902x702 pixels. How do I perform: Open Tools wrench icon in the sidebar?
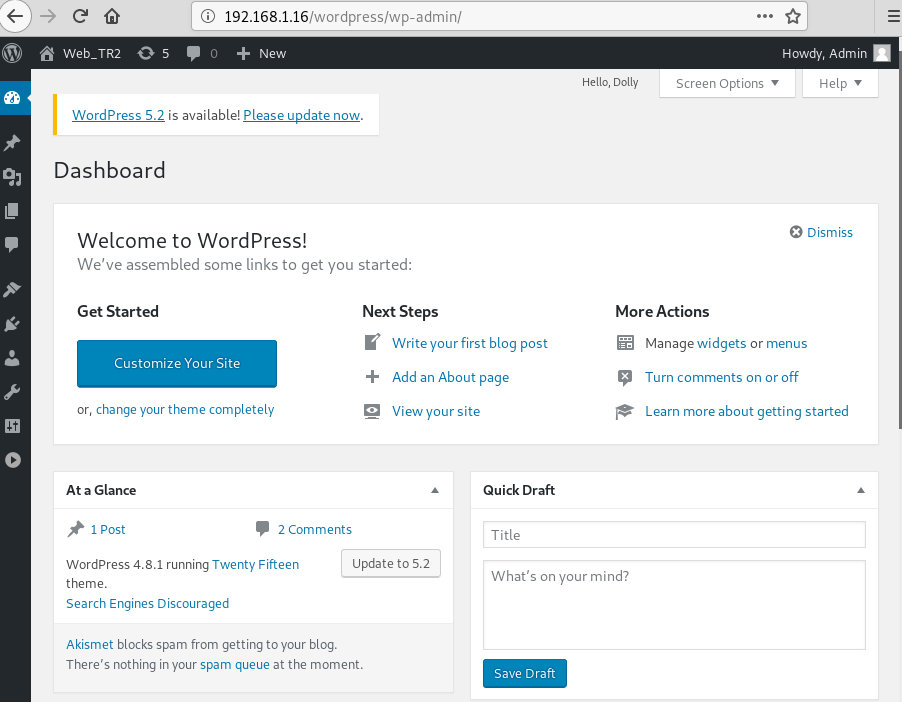(12, 392)
